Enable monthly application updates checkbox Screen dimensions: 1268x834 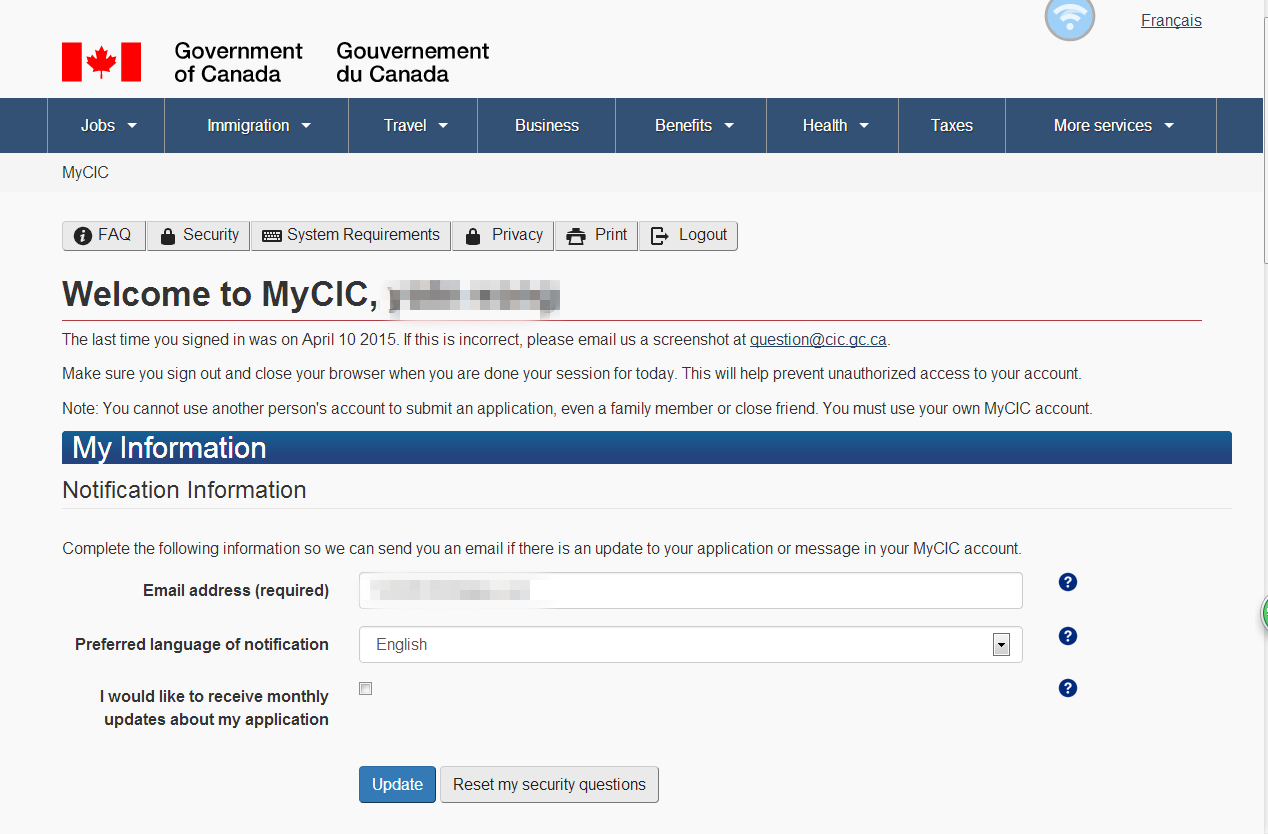(x=366, y=689)
